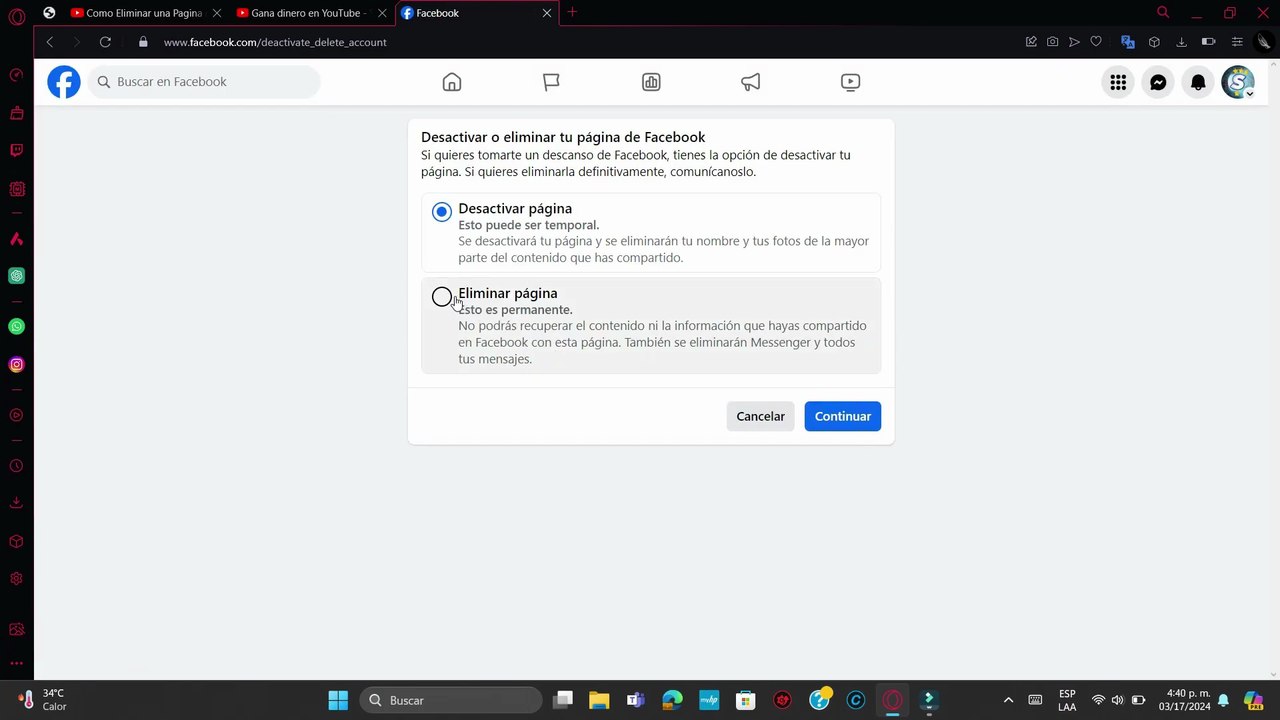Screen dimensions: 1280x720
Task: Open Messenger from the top bar
Action: pos(1158,82)
